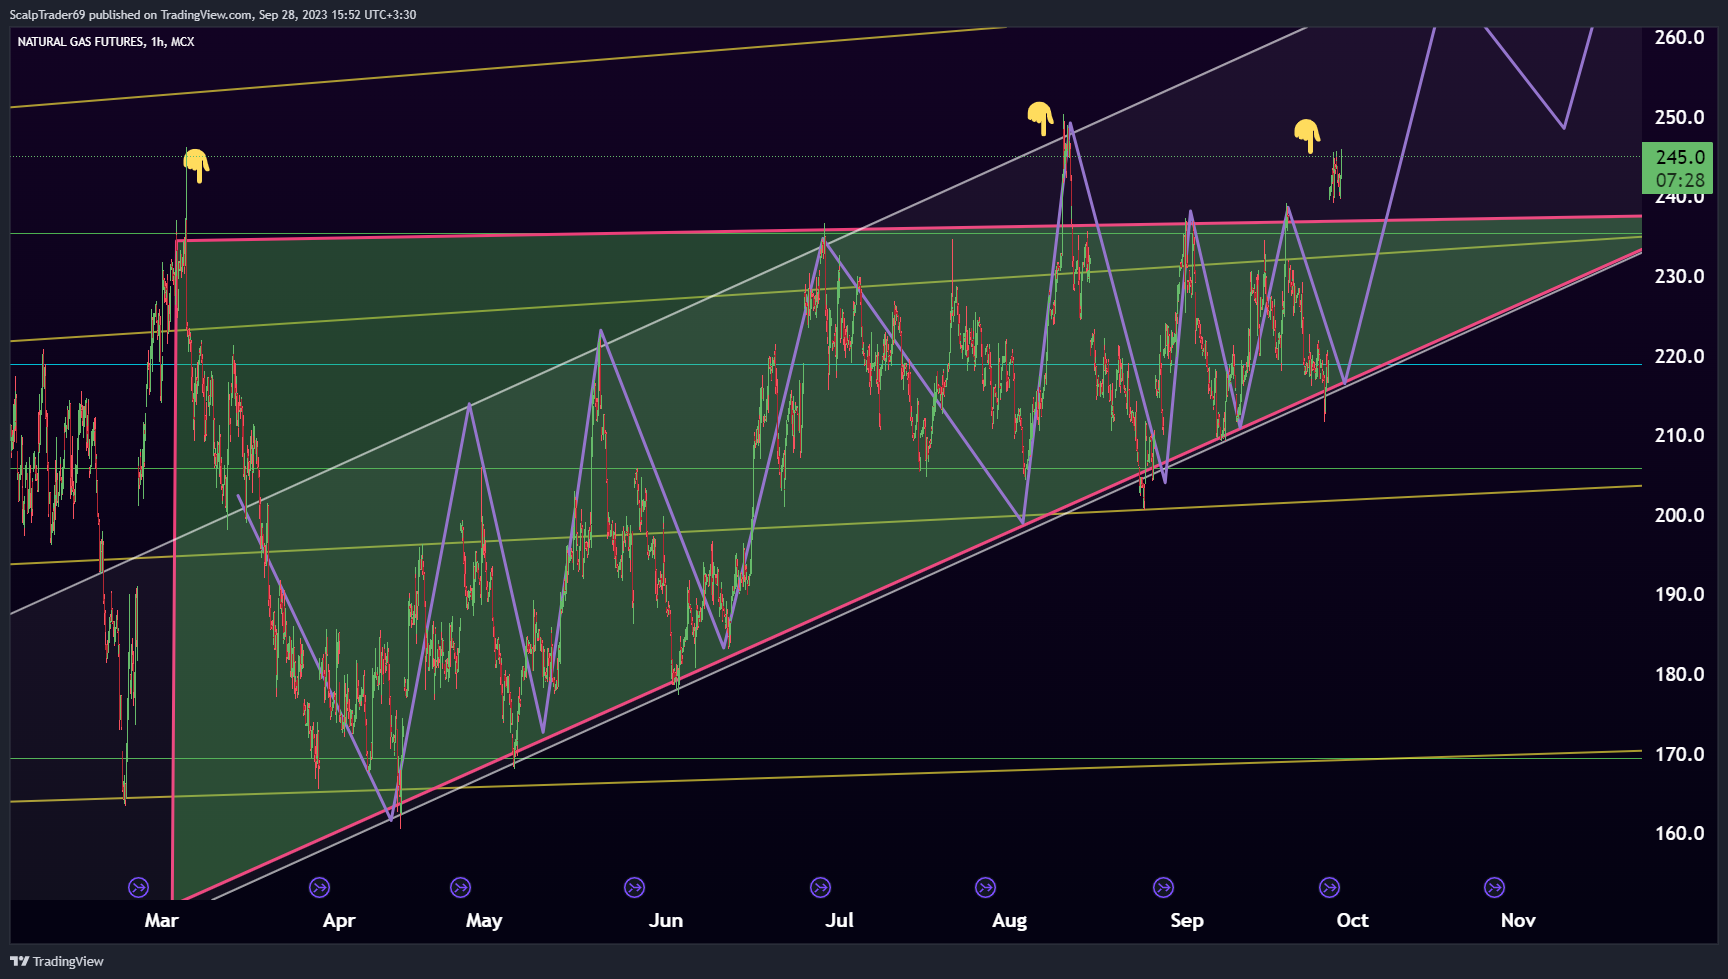The height and width of the screenshot is (979, 1728).
Task: Click the Mar label on time axis
Action: [161, 920]
